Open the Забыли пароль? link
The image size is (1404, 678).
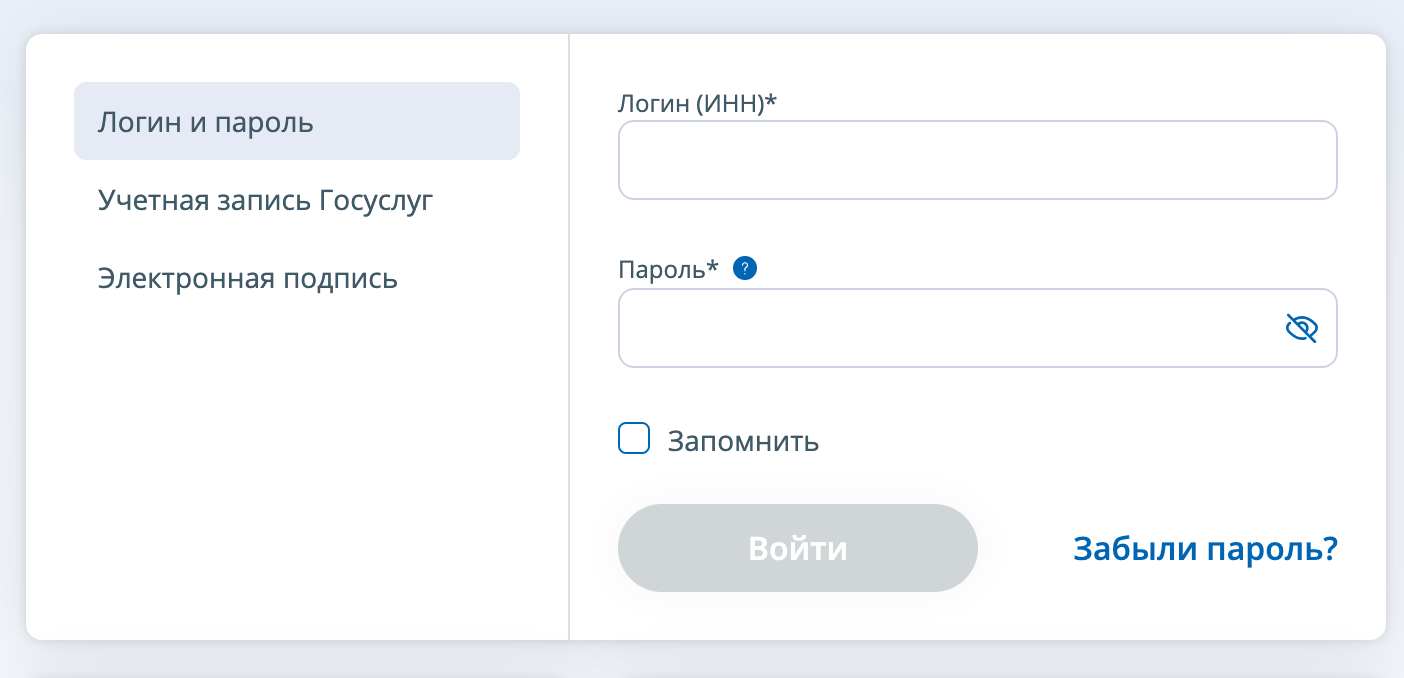[x=1205, y=549]
